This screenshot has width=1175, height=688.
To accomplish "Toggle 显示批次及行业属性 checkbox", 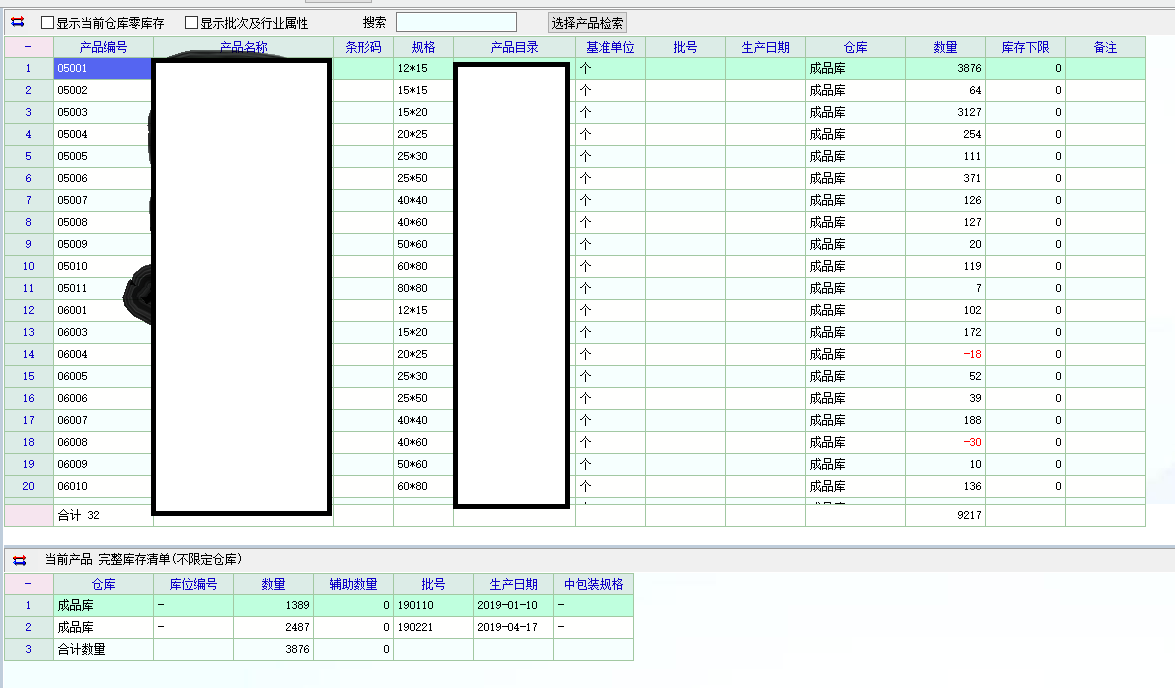I will (192, 23).
